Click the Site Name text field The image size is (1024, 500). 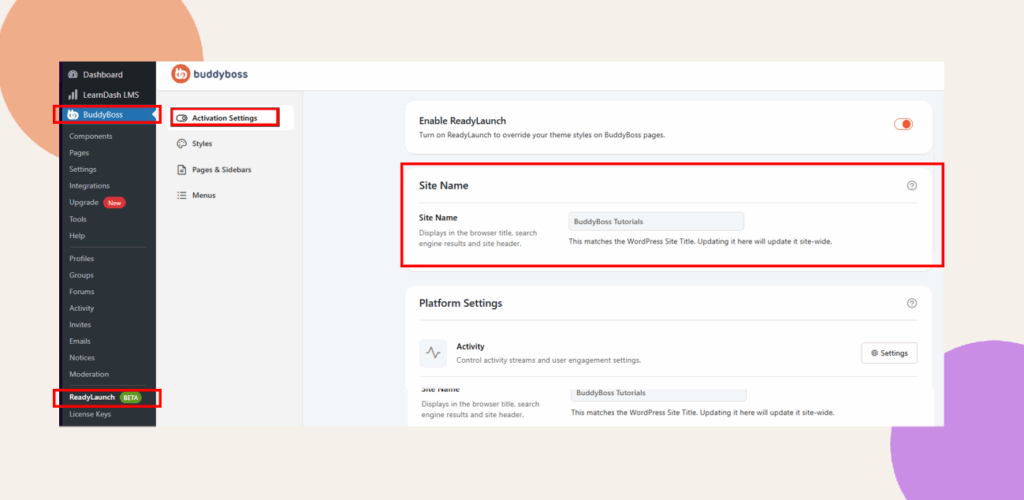coord(655,221)
